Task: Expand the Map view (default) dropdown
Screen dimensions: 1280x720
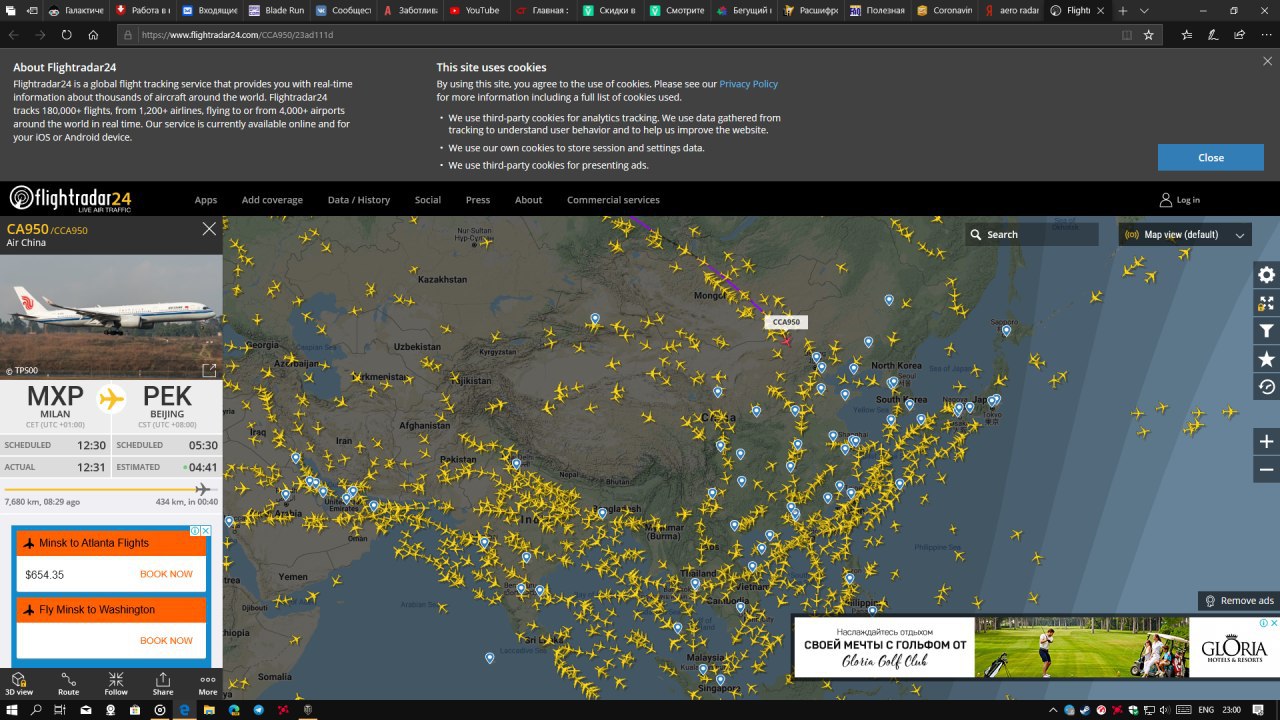Action: pos(1185,235)
